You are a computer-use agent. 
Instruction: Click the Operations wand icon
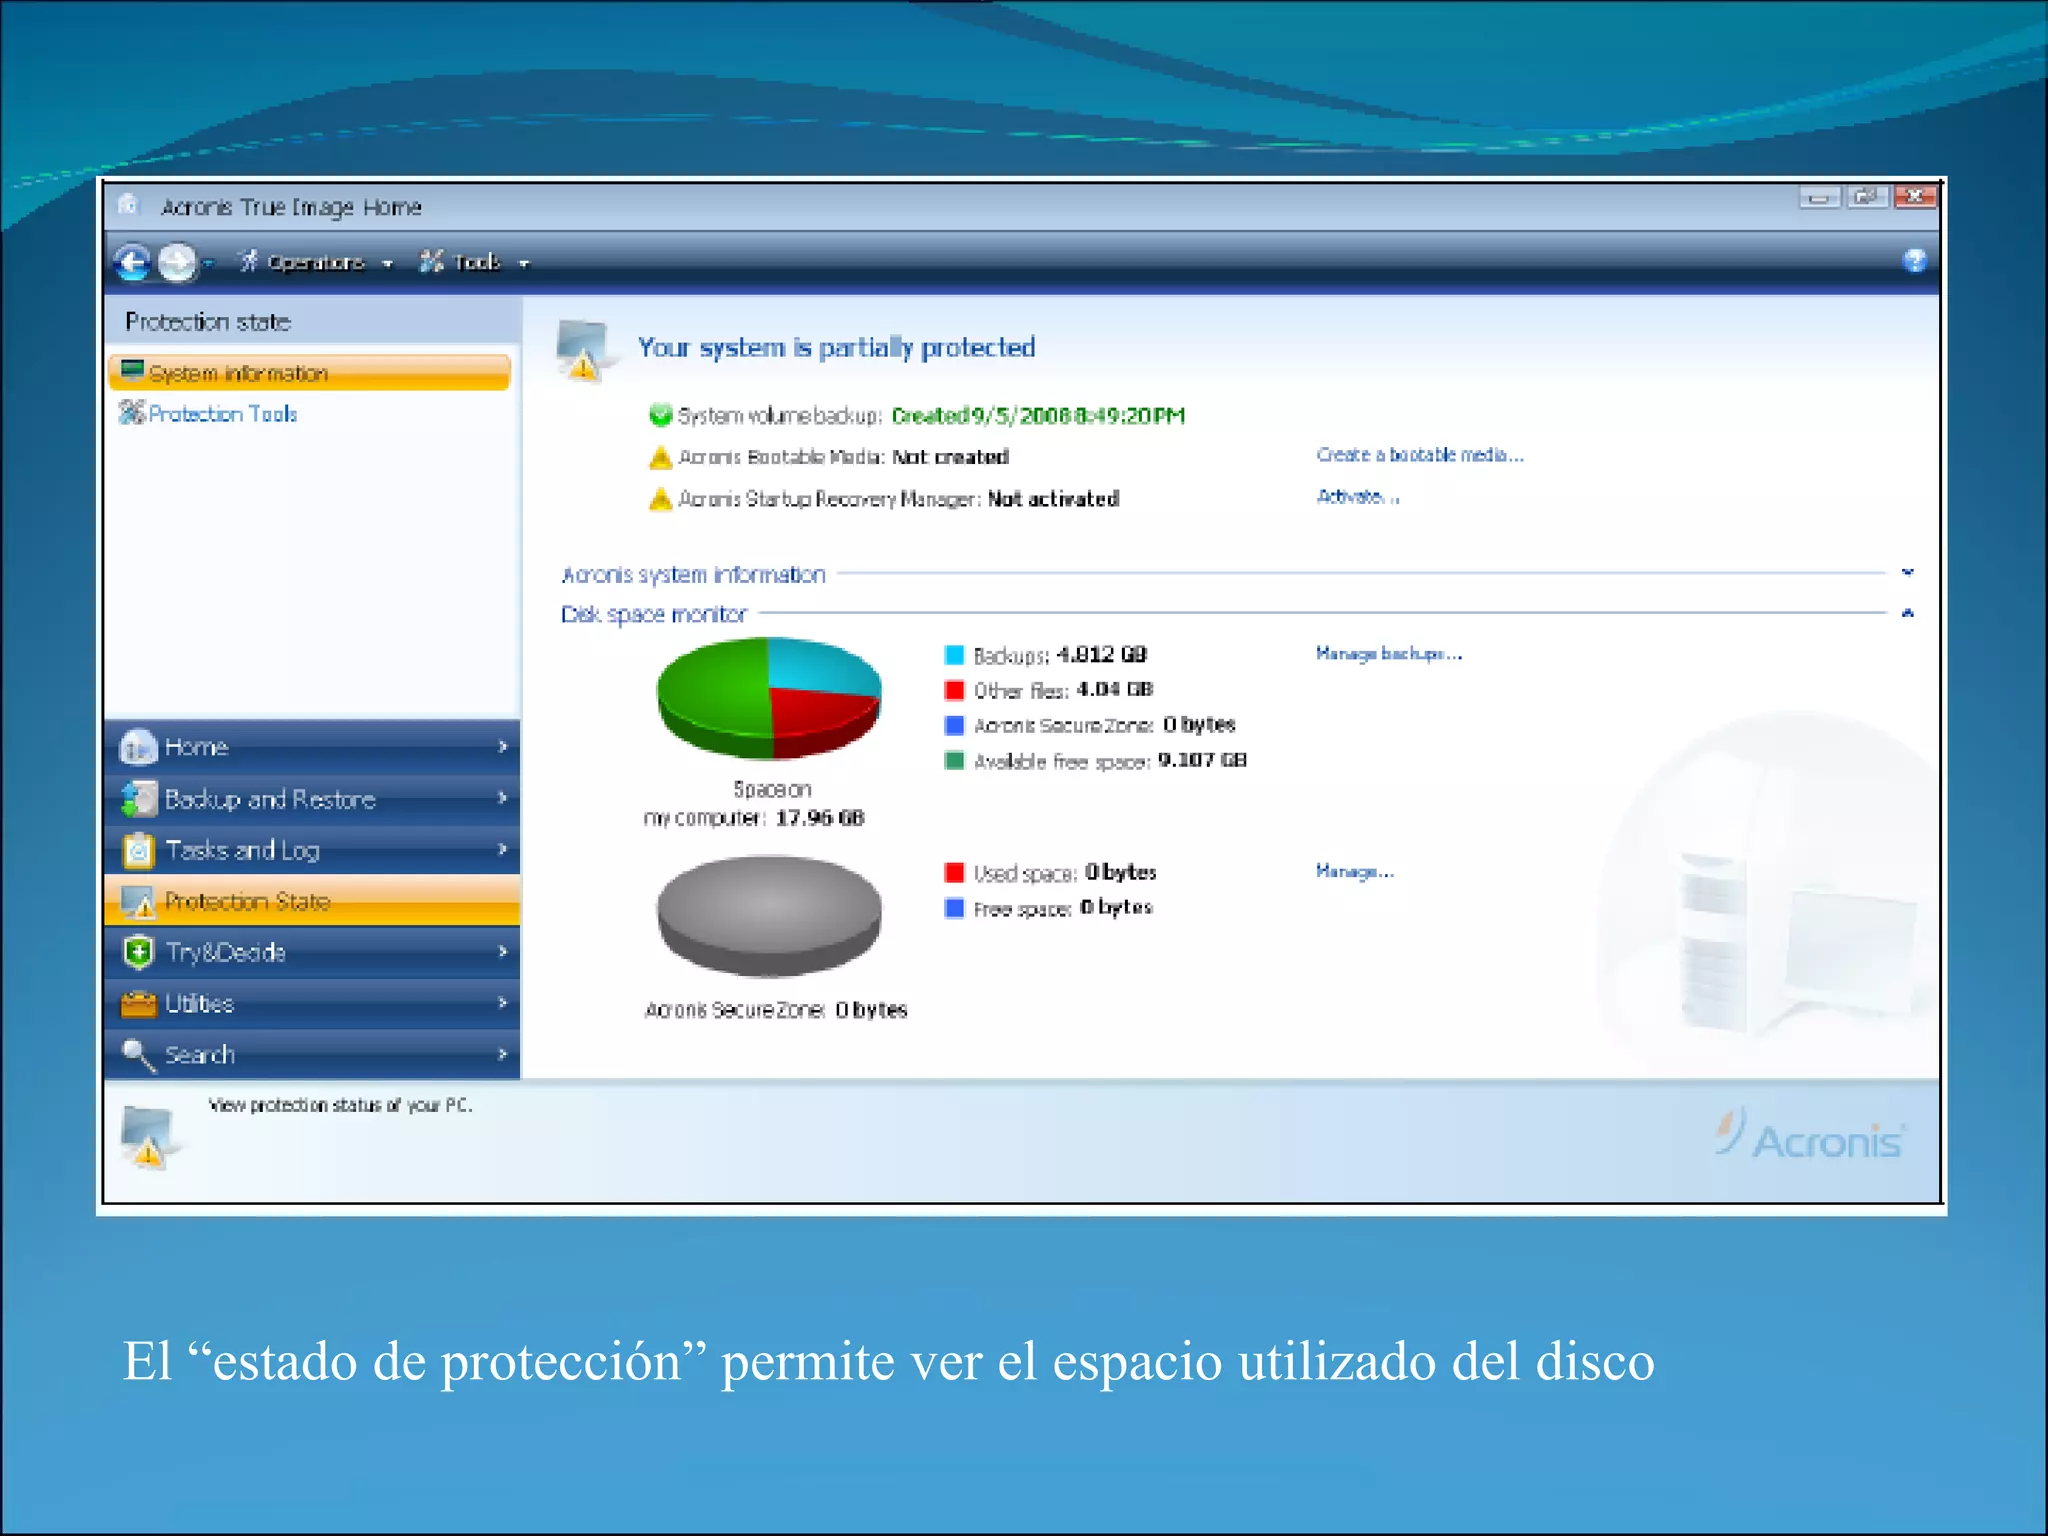[249, 261]
